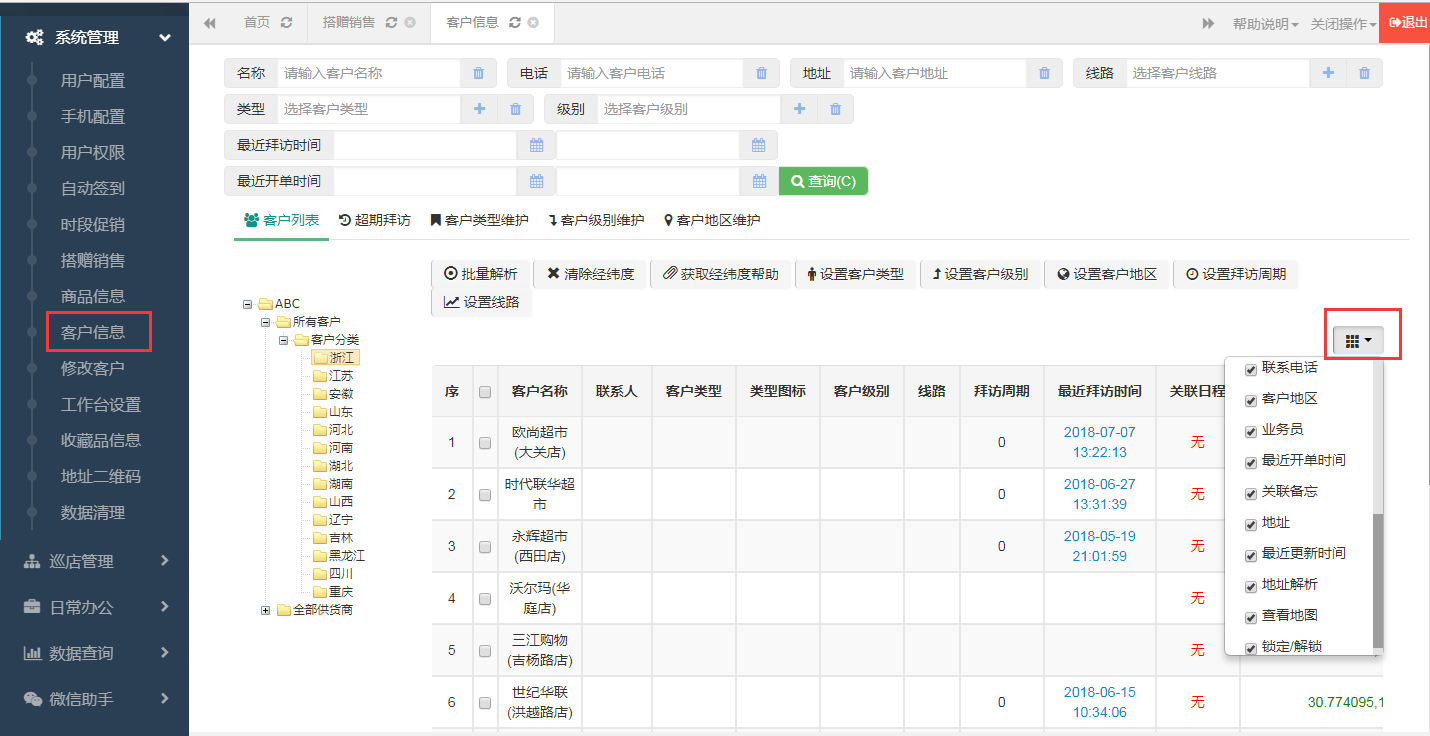Open calendar for 最近开单时间 end date
This screenshot has height=736, width=1430.
758,181
